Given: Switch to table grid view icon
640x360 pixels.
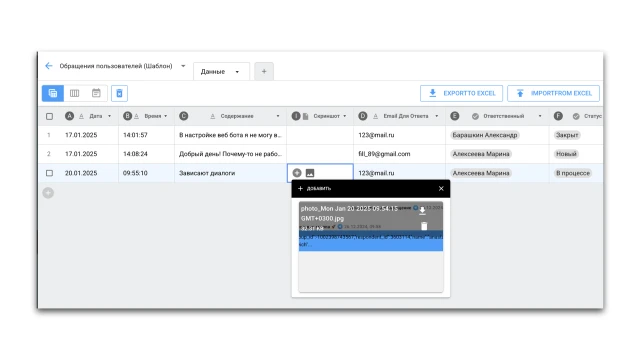Looking at the screenshot, I should point(53,93).
